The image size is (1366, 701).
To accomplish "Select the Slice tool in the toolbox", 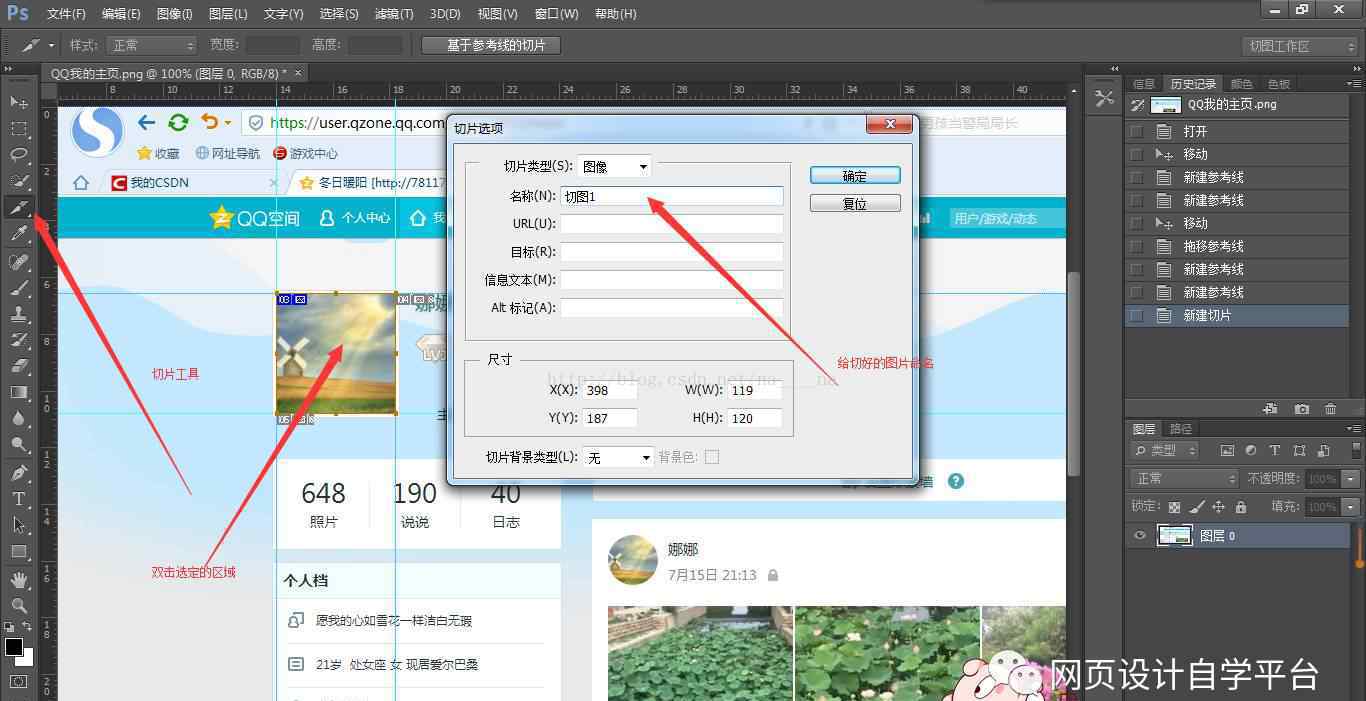I will [19, 207].
